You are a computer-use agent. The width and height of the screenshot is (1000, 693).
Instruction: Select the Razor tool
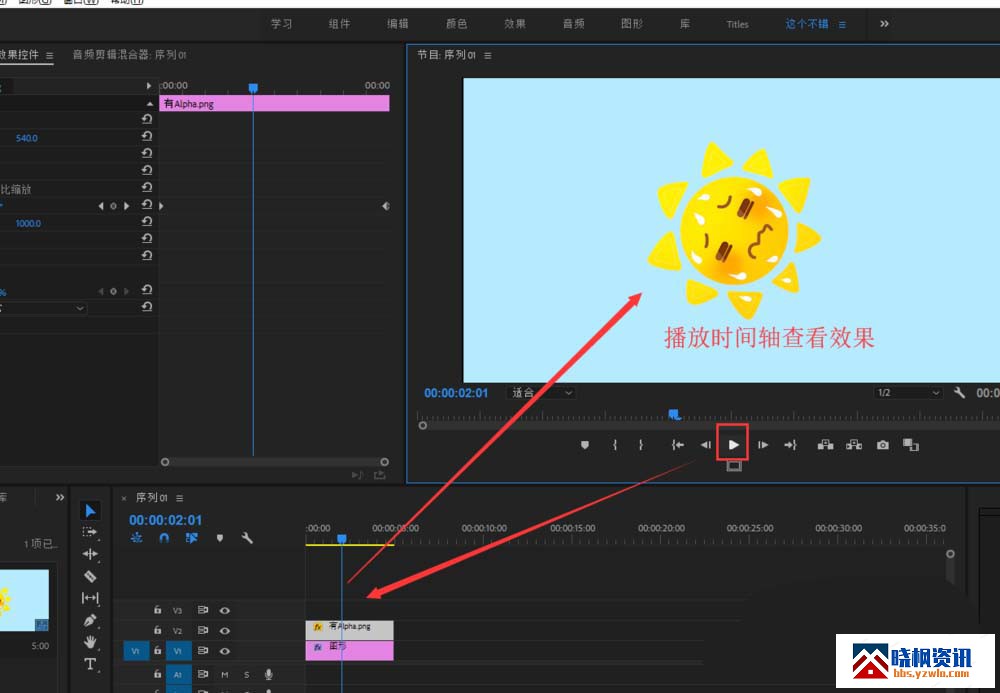point(90,576)
